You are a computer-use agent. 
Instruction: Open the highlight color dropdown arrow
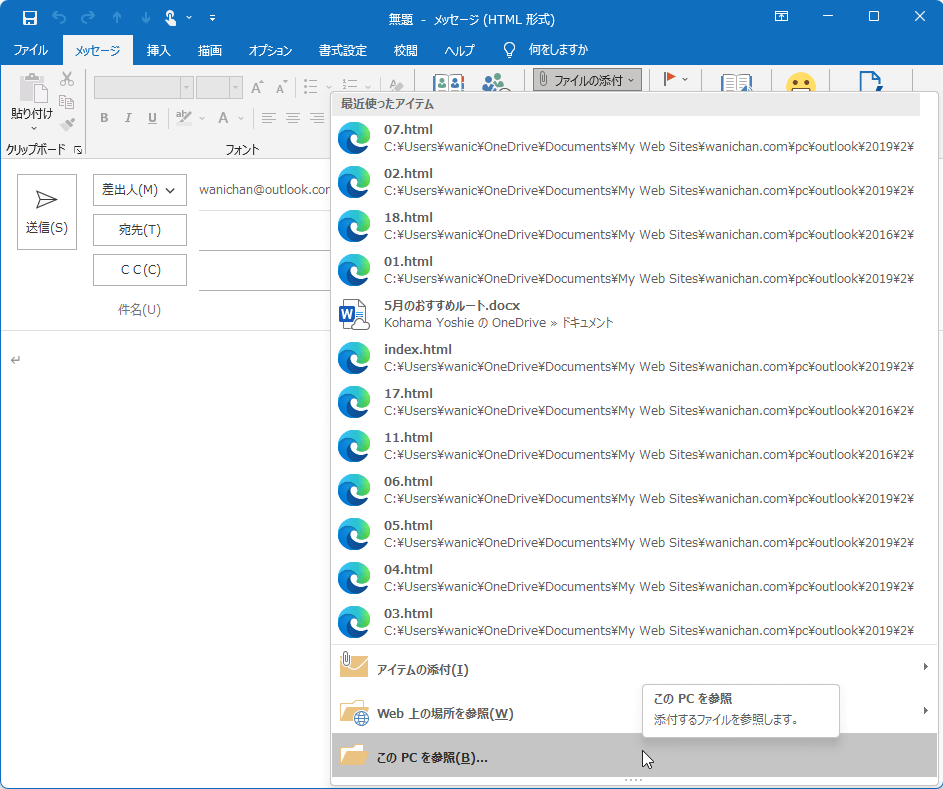coord(202,118)
